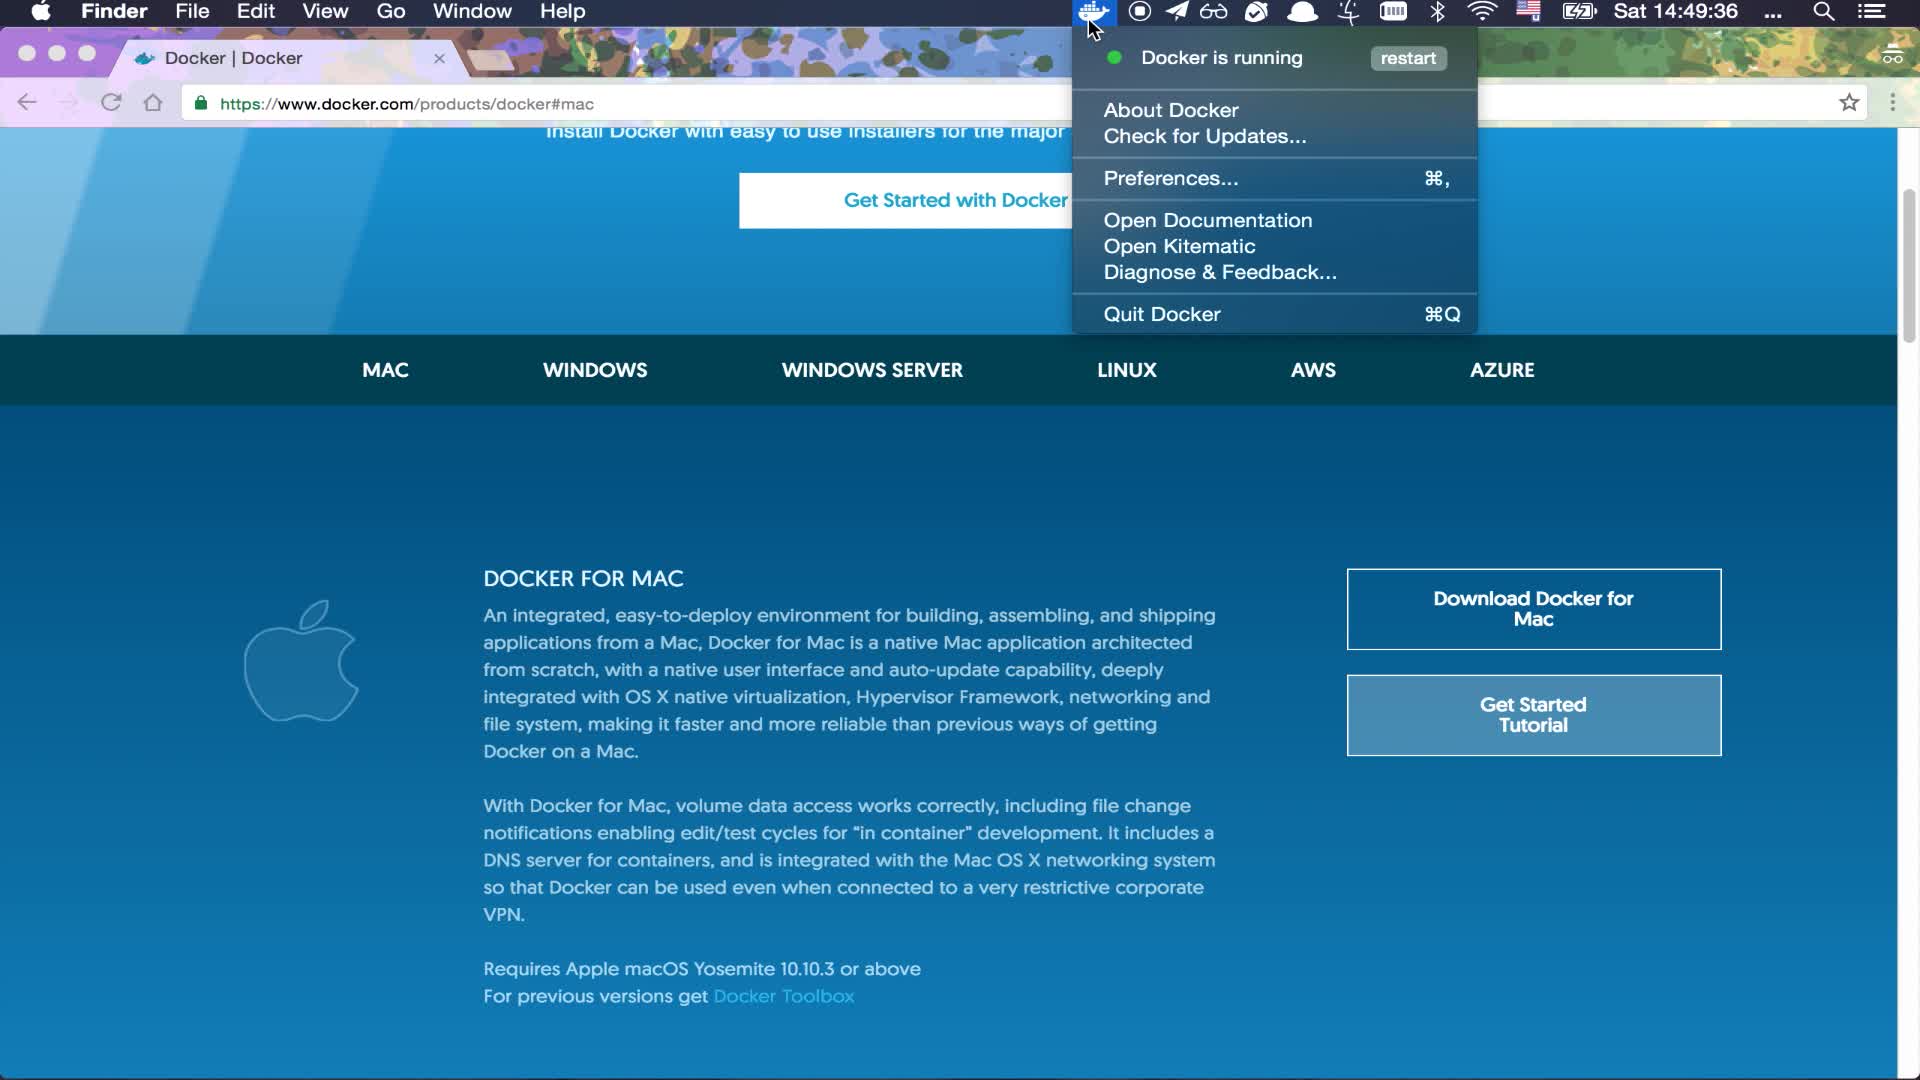Click the Docker whale menu bar icon

pyautogui.click(x=1093, y=12)
